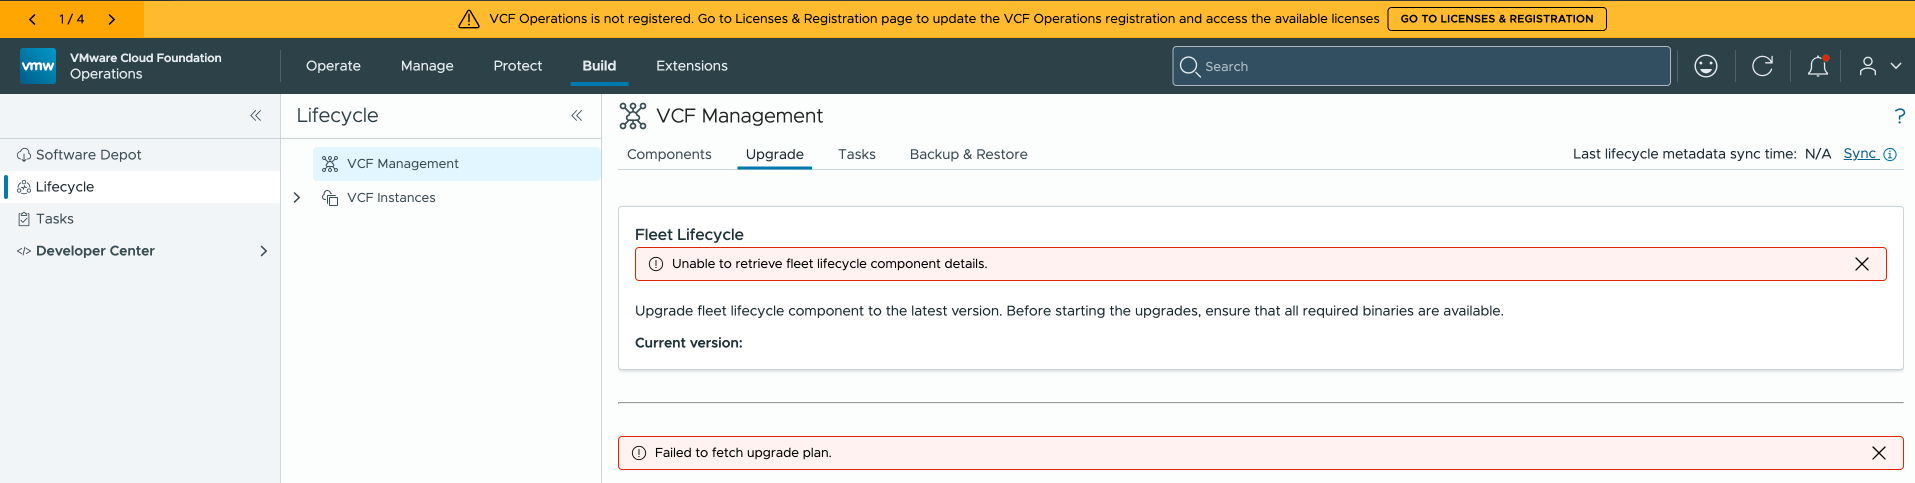Open the Build menu
Image resolution: width=1915 pixels, height=483 pixels.
(599, 66)
